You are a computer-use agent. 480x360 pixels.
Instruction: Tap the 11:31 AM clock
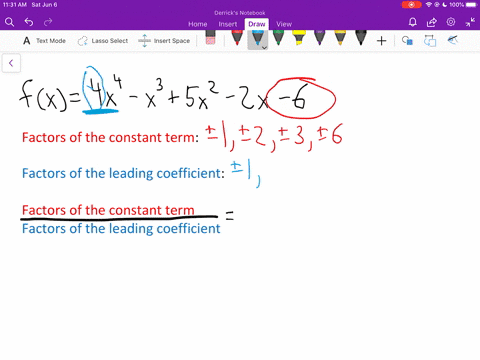point(15,5)
